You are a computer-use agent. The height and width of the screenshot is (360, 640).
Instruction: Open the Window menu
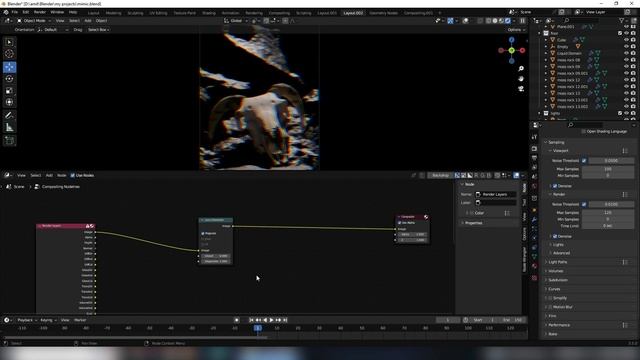(57, 12)
